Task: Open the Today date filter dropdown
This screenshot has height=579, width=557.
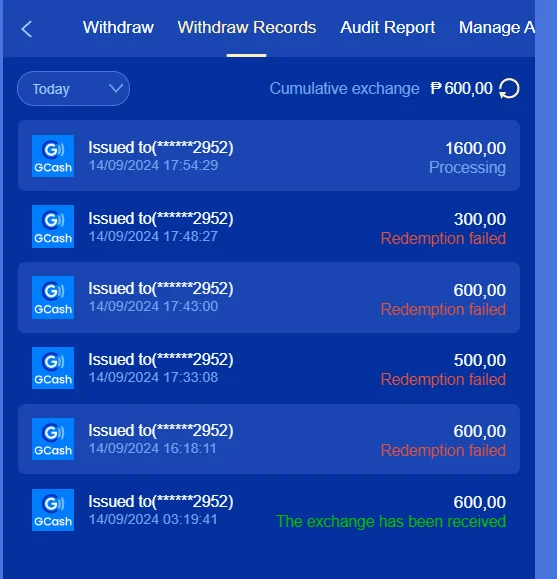Action: [x=73, y=89]
